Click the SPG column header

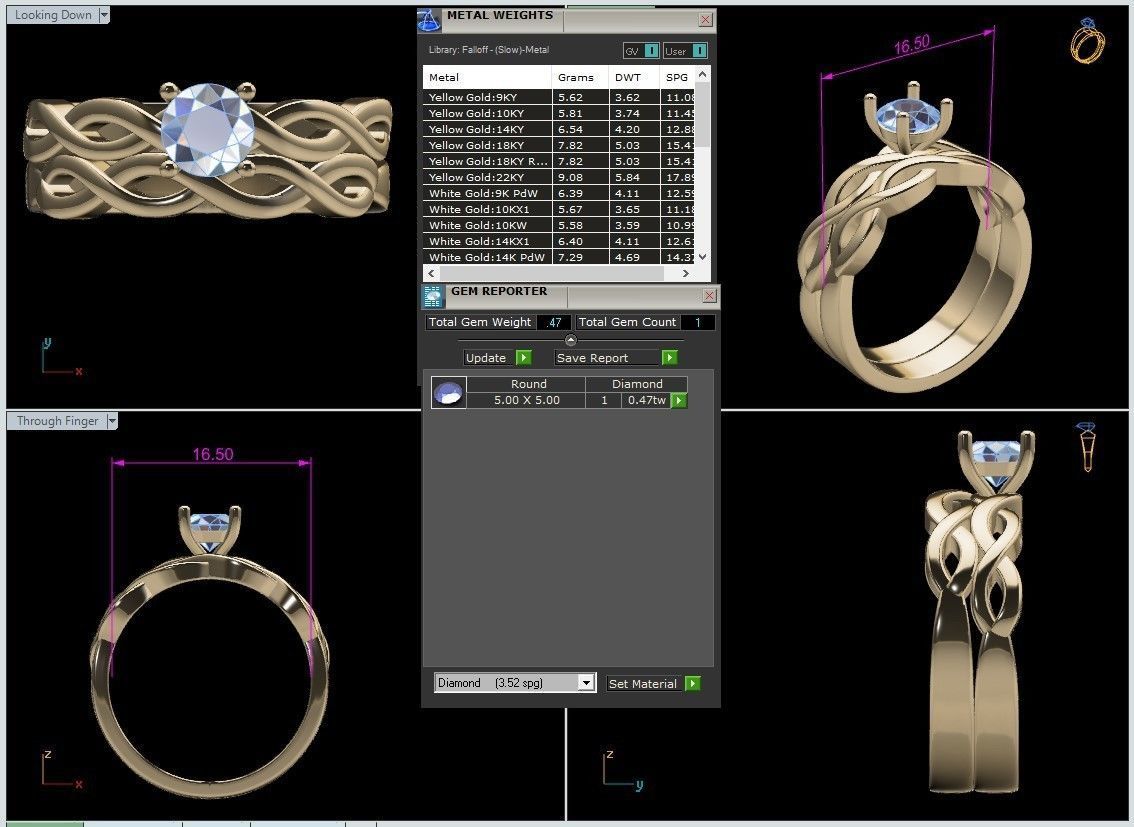click(678, 77)
